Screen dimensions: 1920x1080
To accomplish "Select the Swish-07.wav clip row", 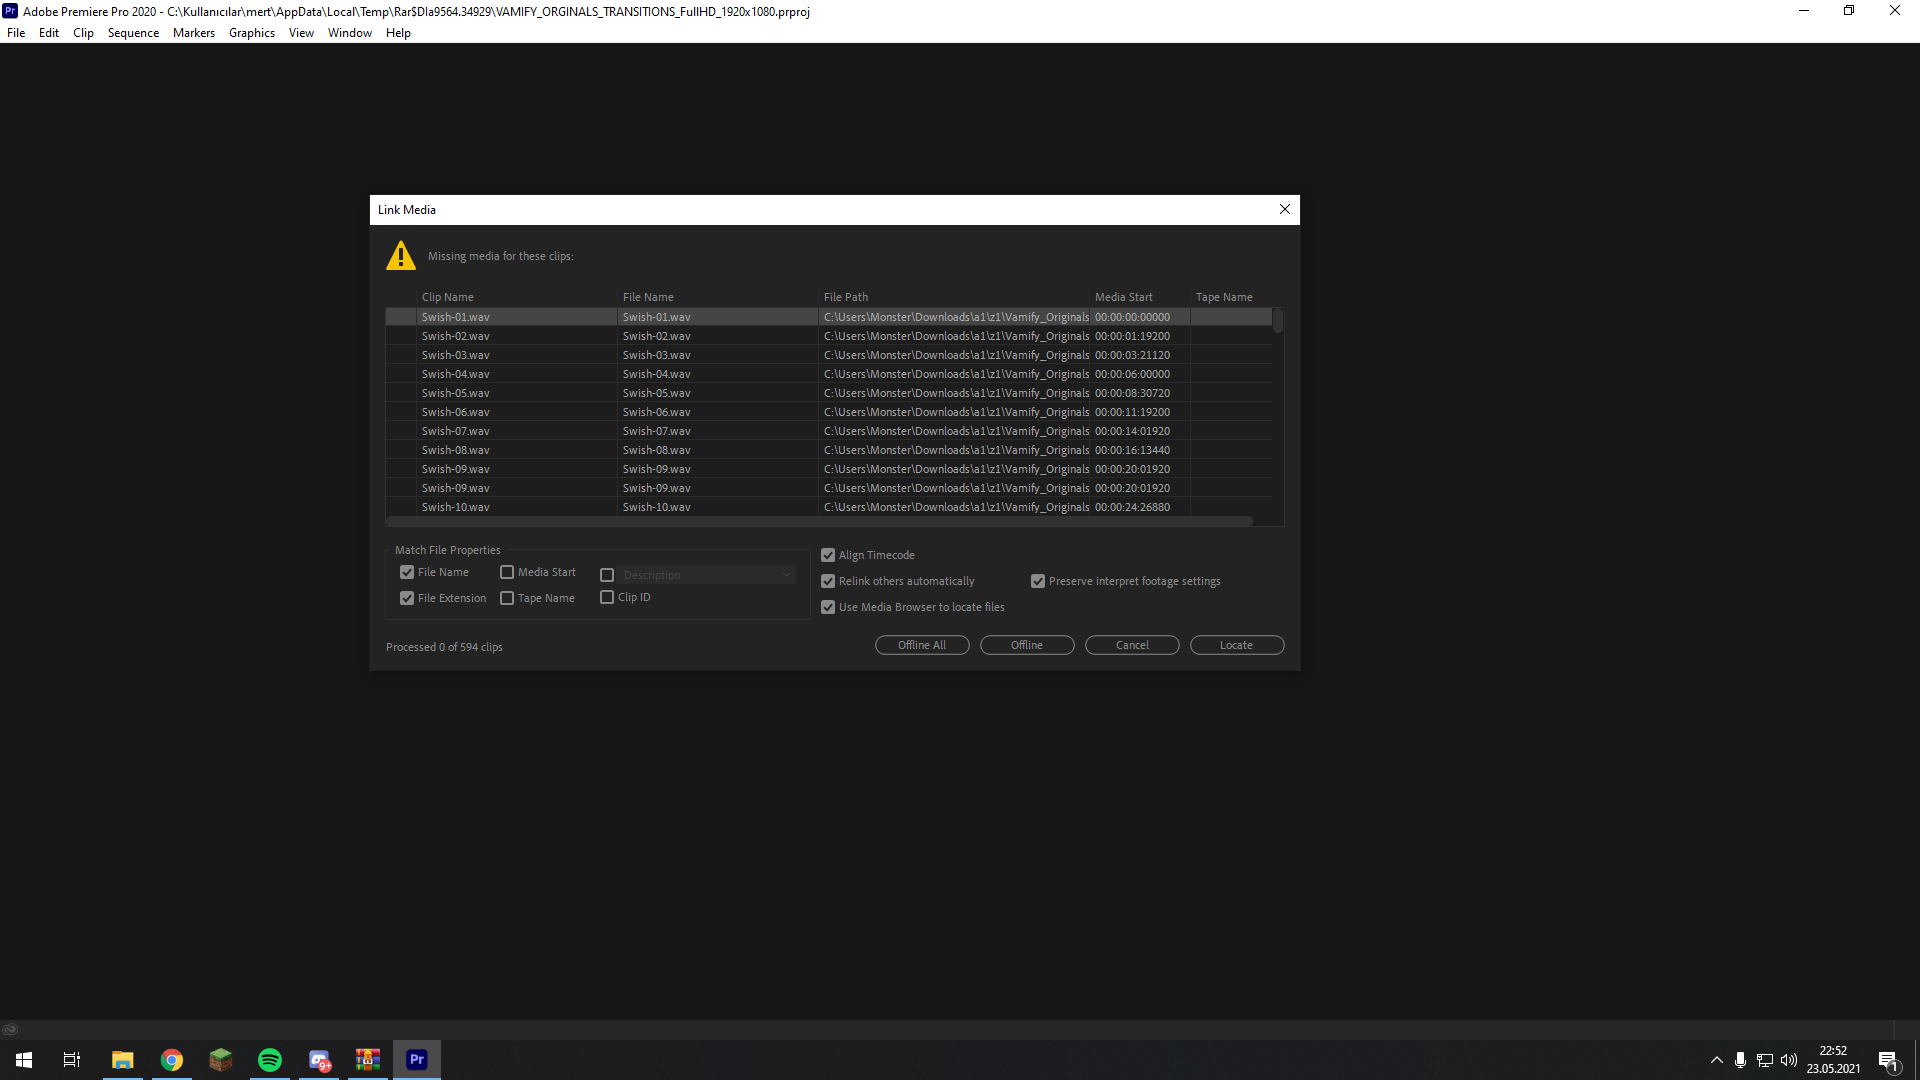I will pos(828,431).
